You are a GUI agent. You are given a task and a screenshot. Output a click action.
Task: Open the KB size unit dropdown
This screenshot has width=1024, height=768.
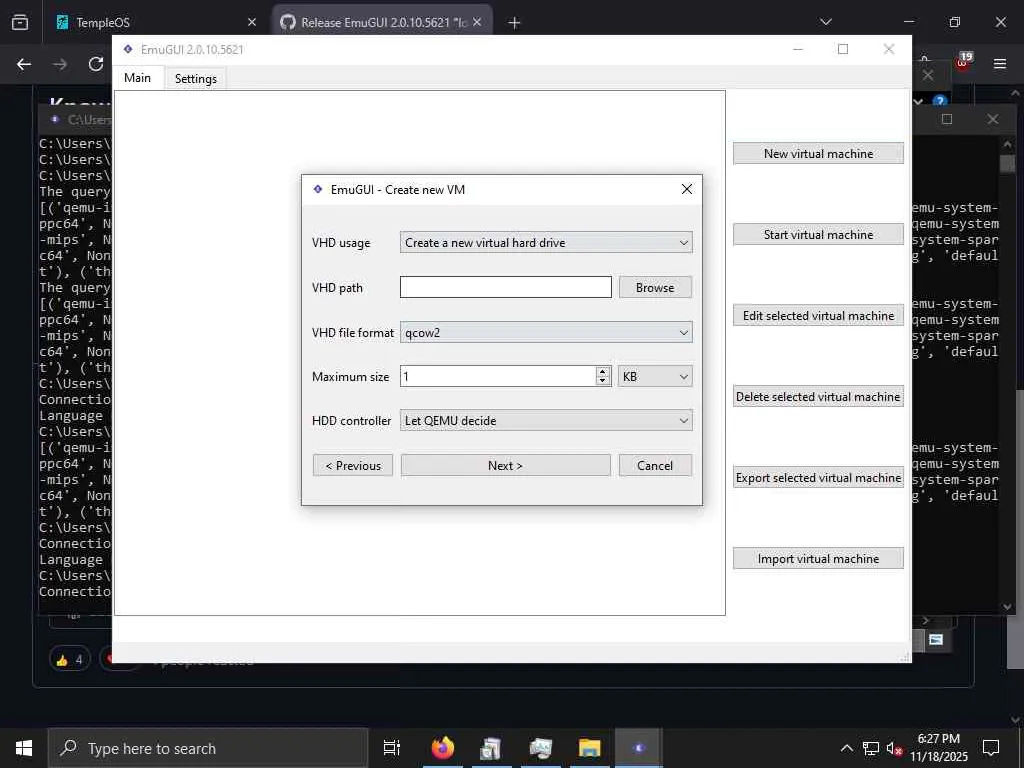coord(655,376)
